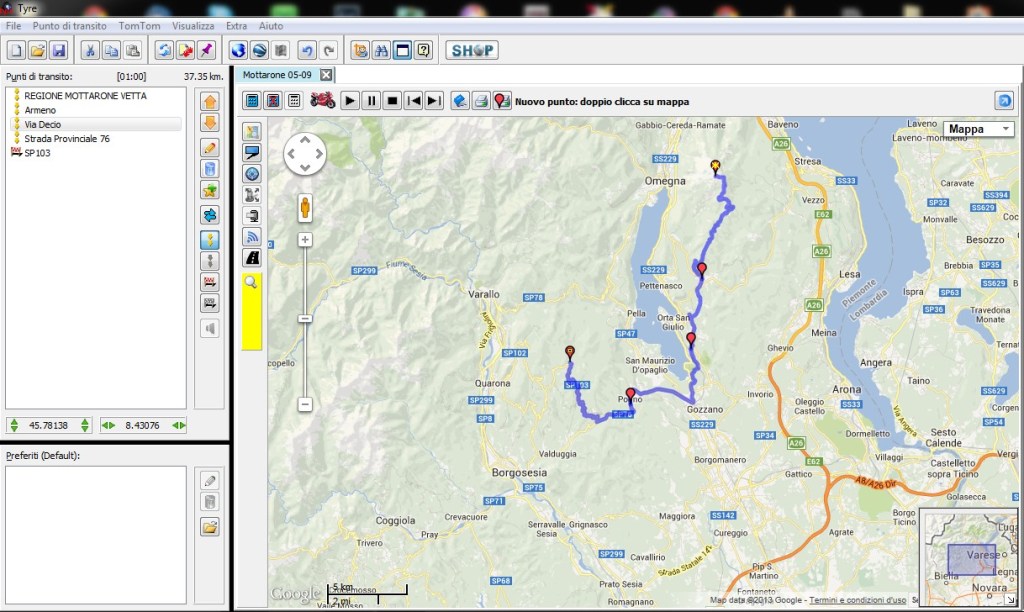
Task: Click the magnifier on the yellow bar
Action: (251, 283)
